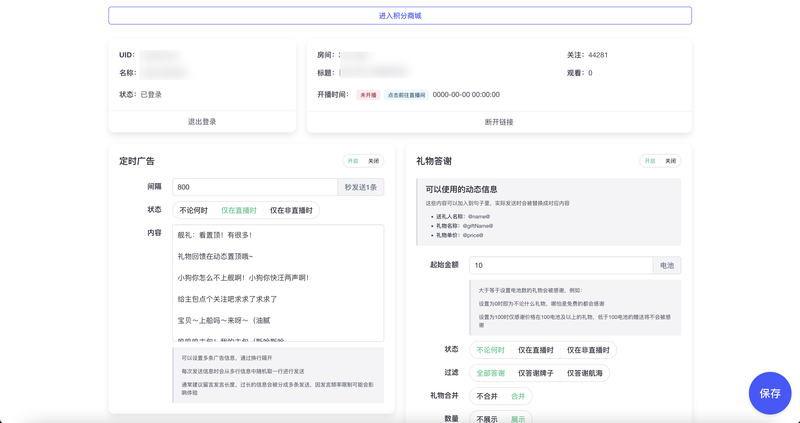Click the ad line starting 宝贝～上船吗
The image size is (800, 423).
tap(223, 321)
